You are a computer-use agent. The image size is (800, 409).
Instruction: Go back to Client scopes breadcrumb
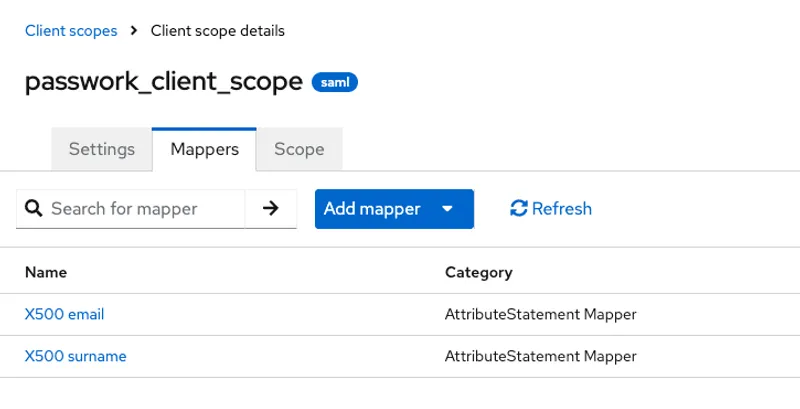(x=70, y=31)
